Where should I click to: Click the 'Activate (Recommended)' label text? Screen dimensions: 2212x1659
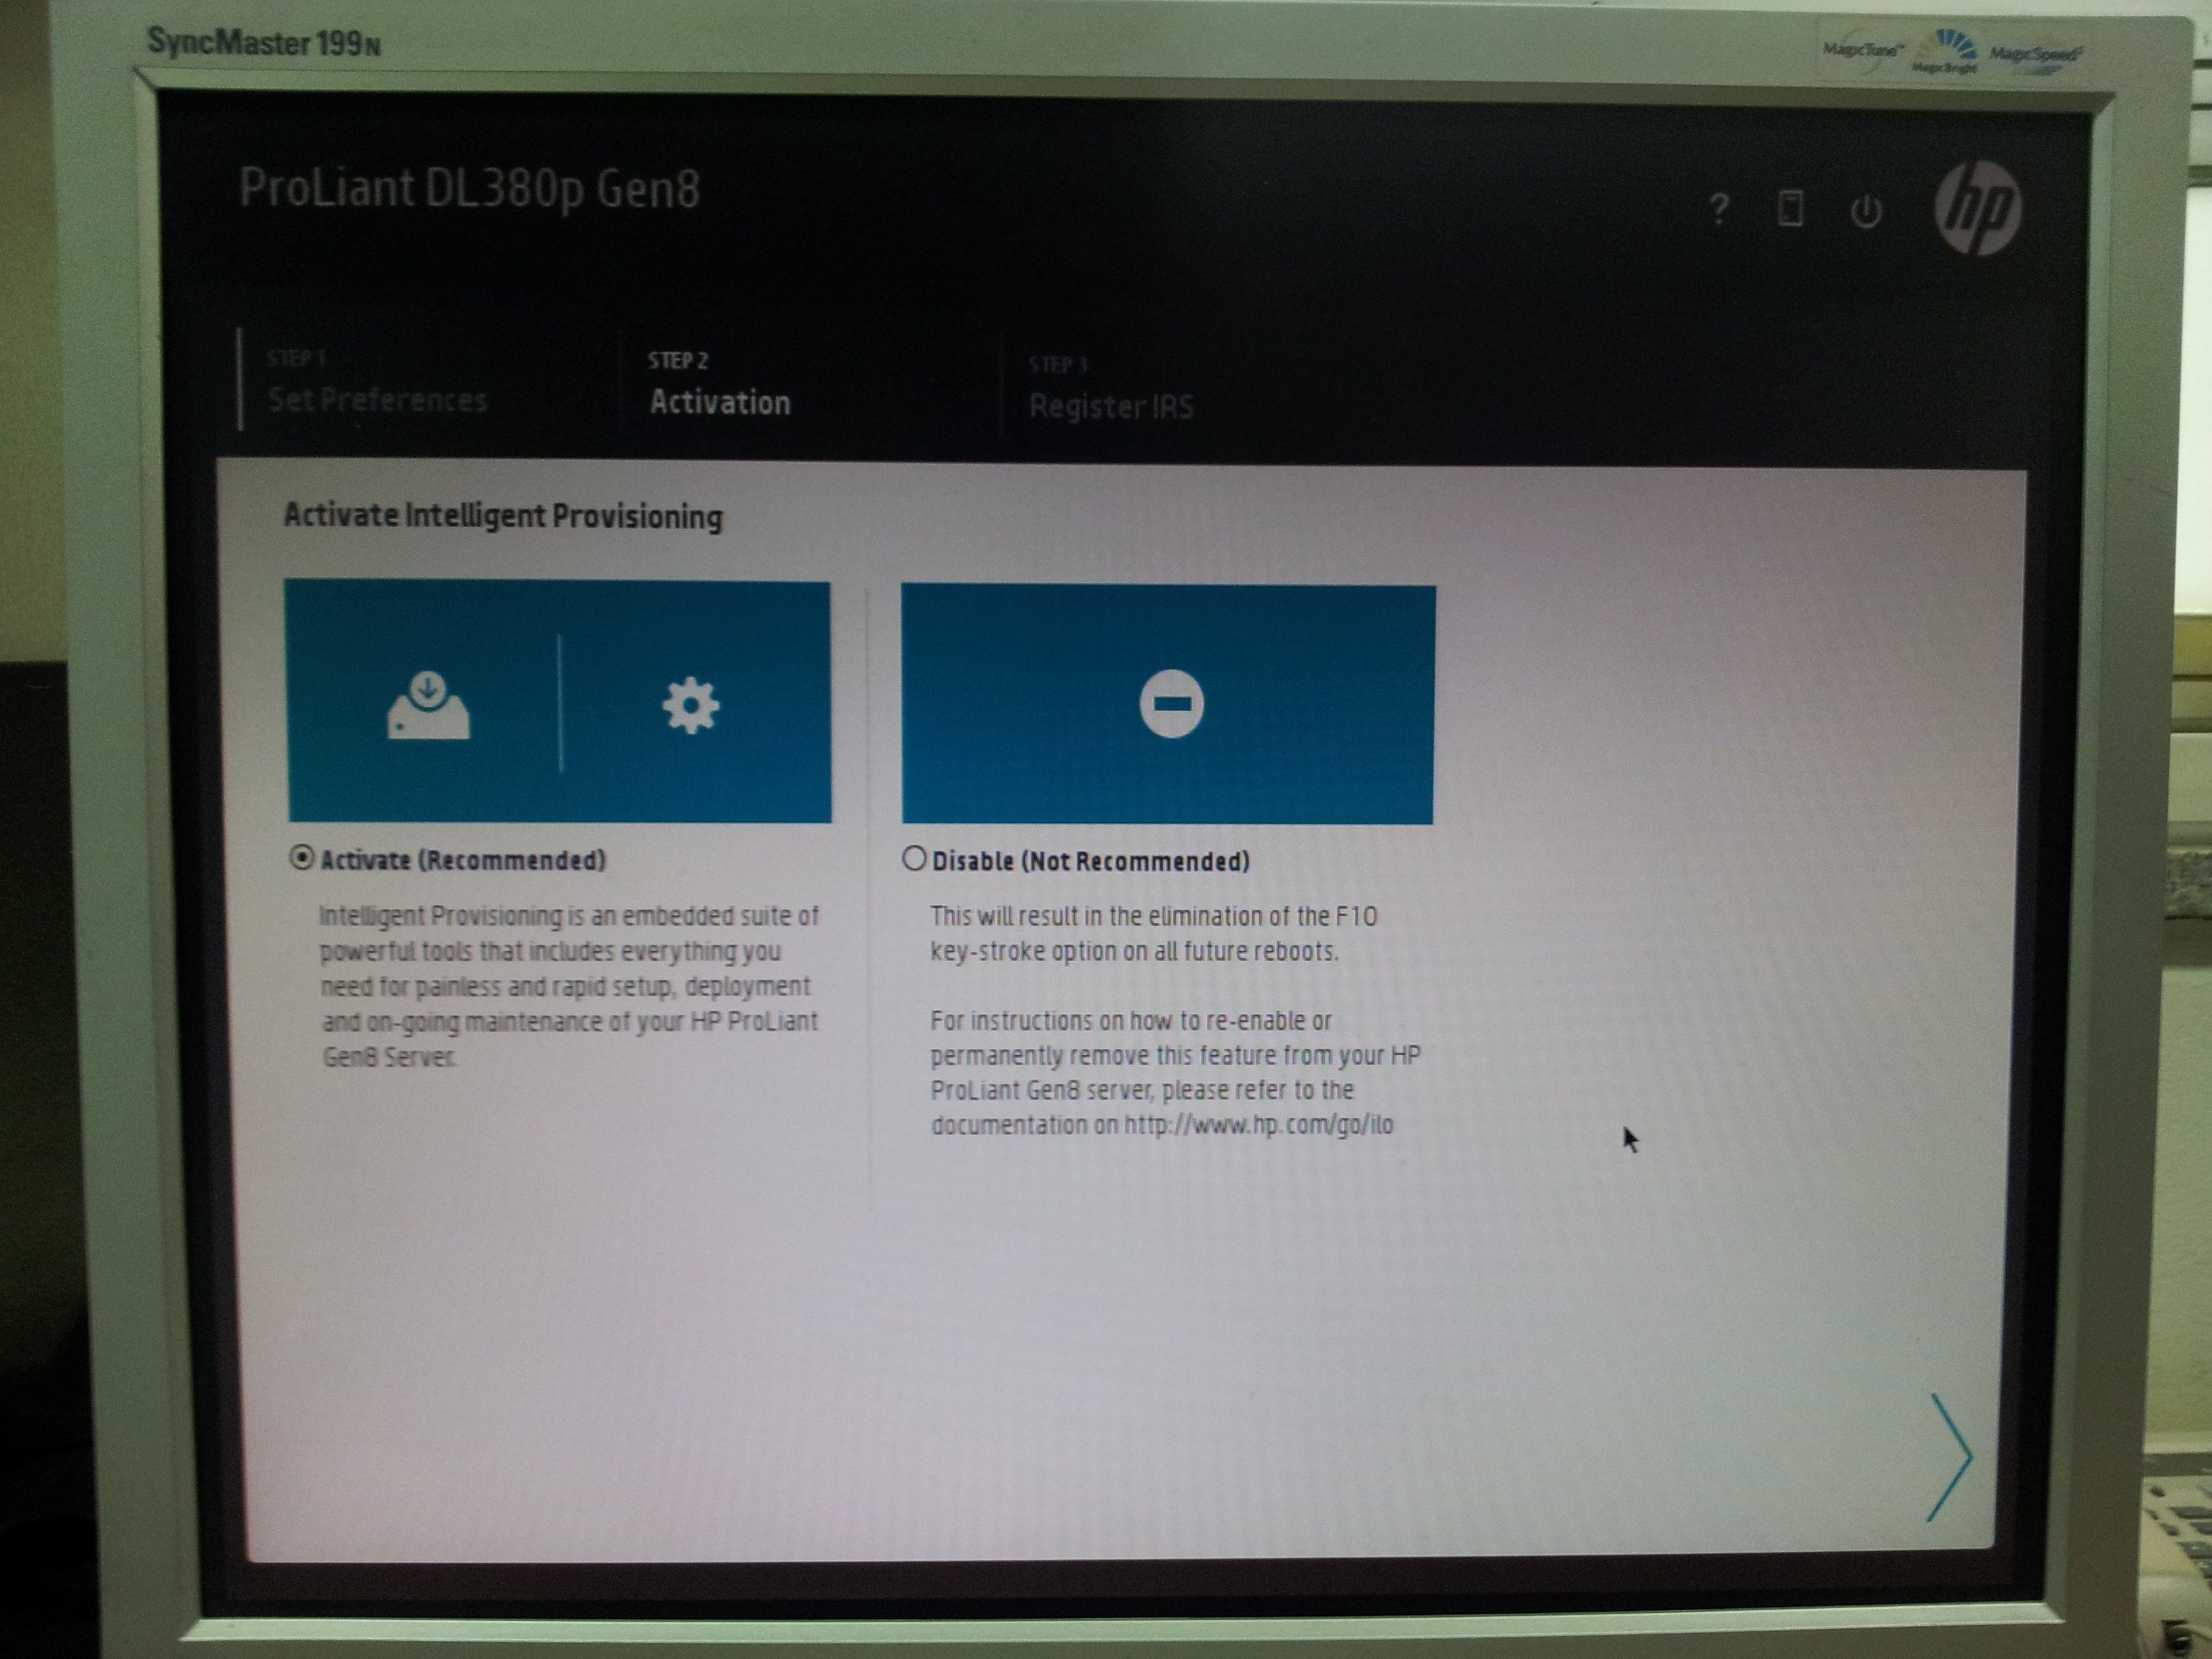[463, 860]
